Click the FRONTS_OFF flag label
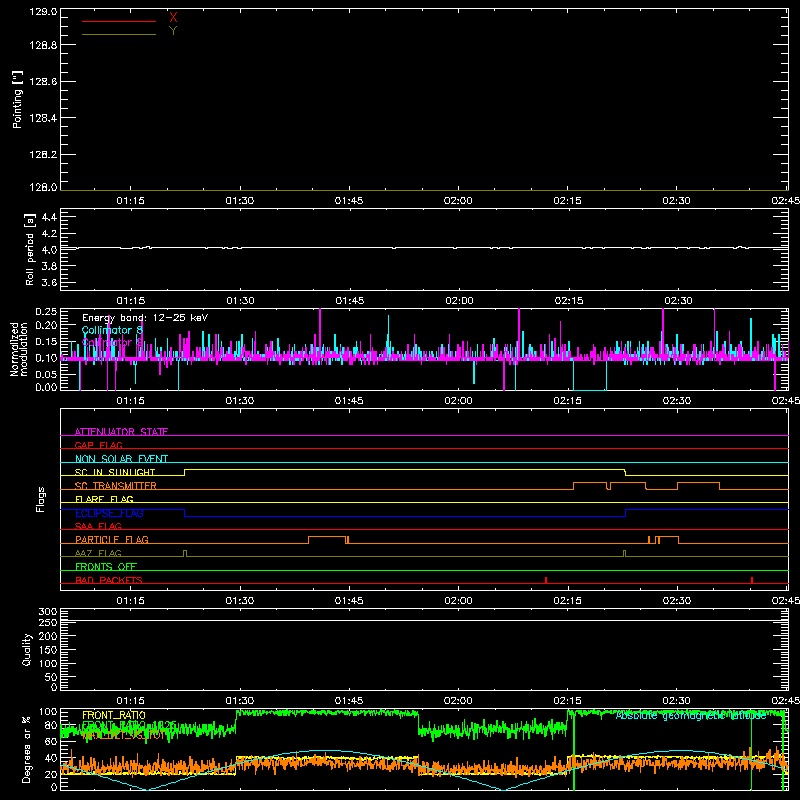The width and height of the screenshot is (800, 800). tap(106, 566)
